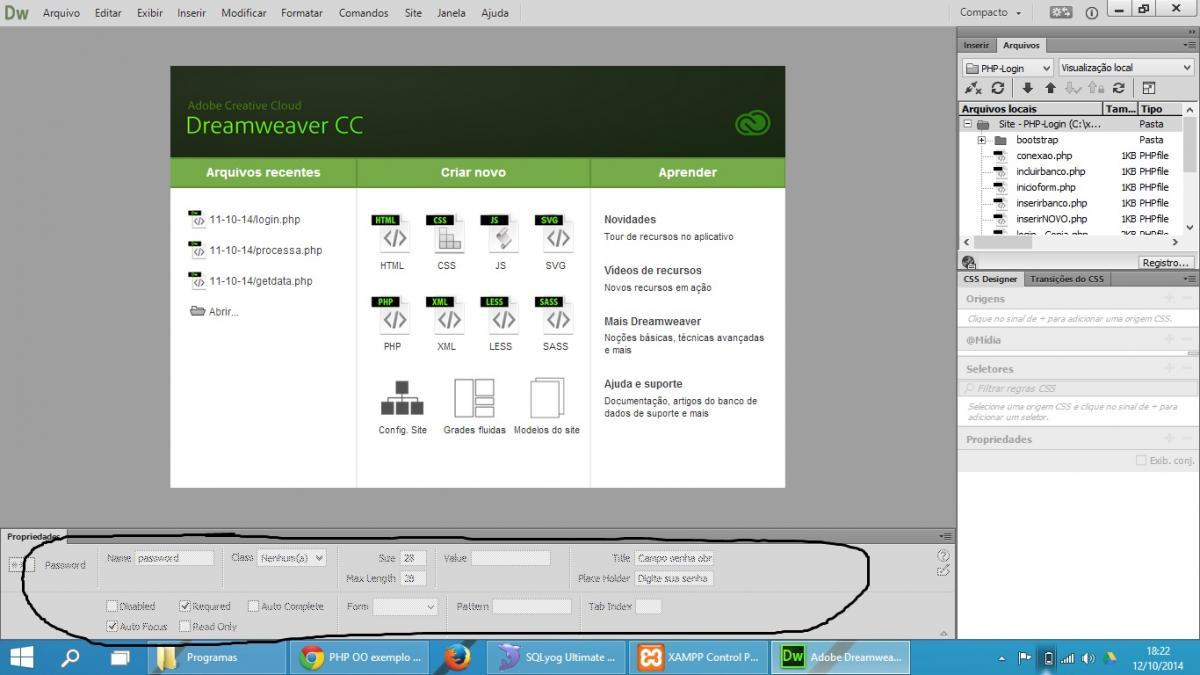Switch to the Inserir tab
The height and width of the screenshot is (675, 1200).
[x=976, y=45]
